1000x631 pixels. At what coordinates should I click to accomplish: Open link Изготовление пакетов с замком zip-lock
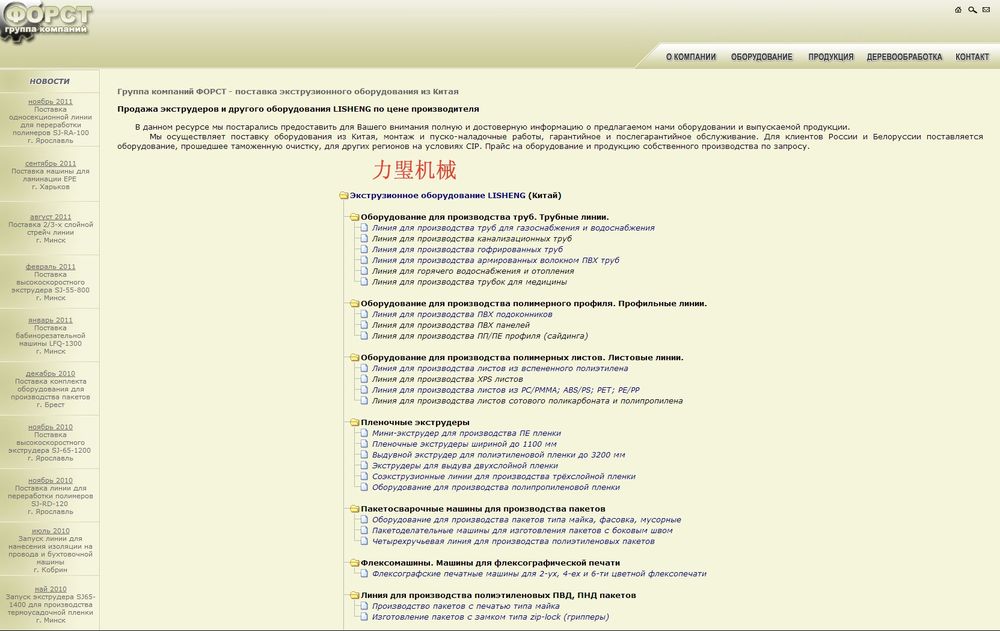(490, 617)
